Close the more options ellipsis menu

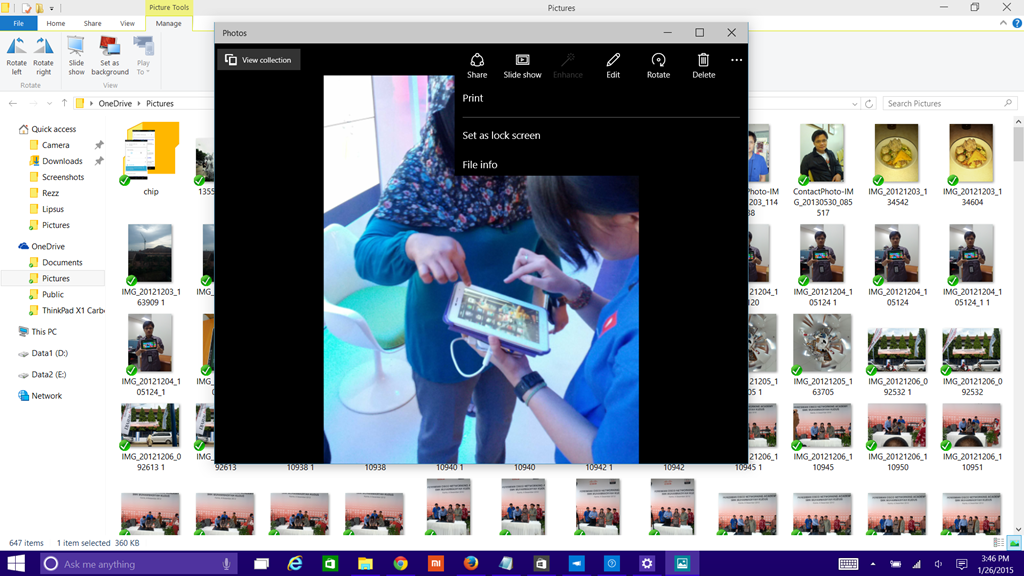[736, 60]
